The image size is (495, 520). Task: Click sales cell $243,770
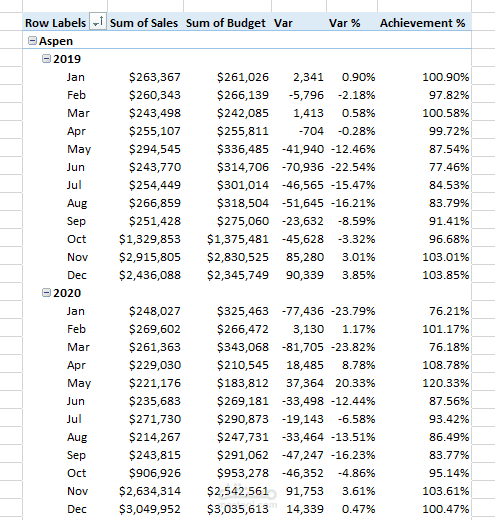tap(155, 167)
